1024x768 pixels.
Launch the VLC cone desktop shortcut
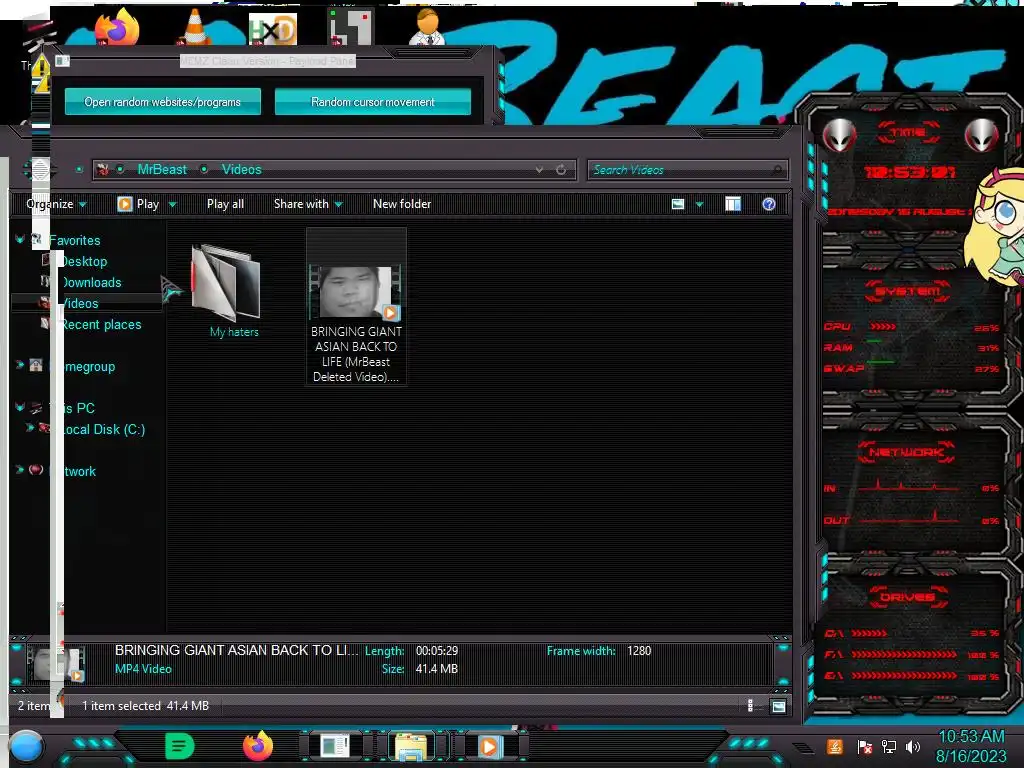(x=195, y=27)
